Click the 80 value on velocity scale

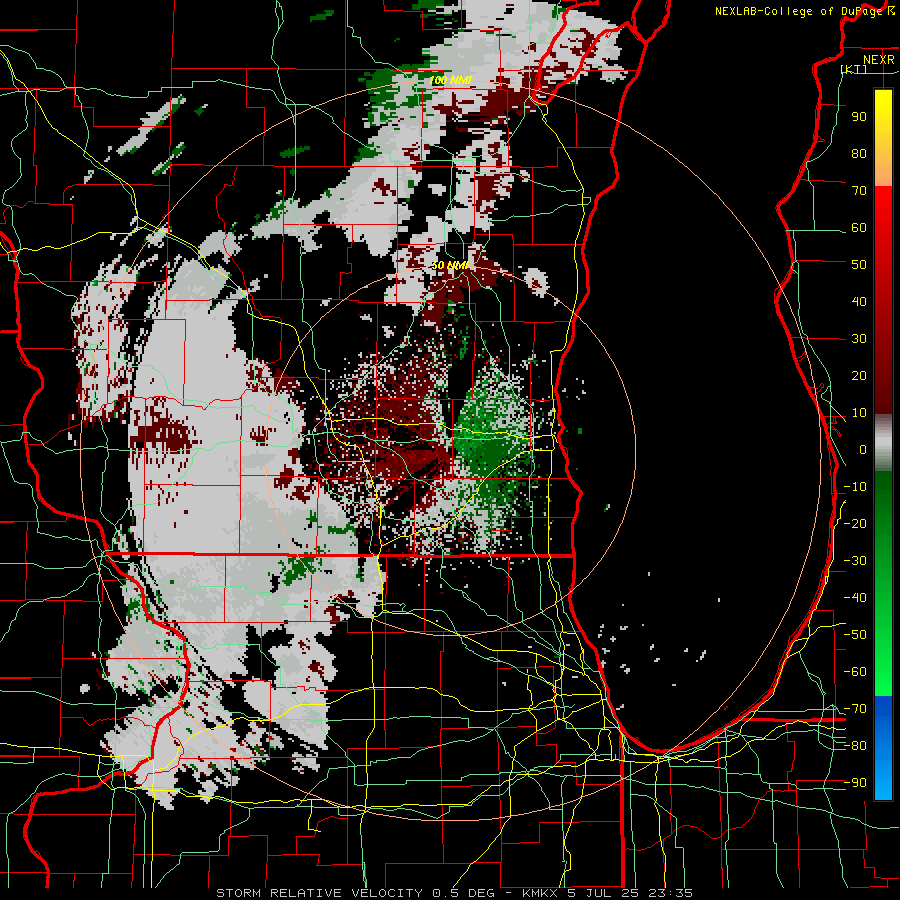(x=859, y=154)
